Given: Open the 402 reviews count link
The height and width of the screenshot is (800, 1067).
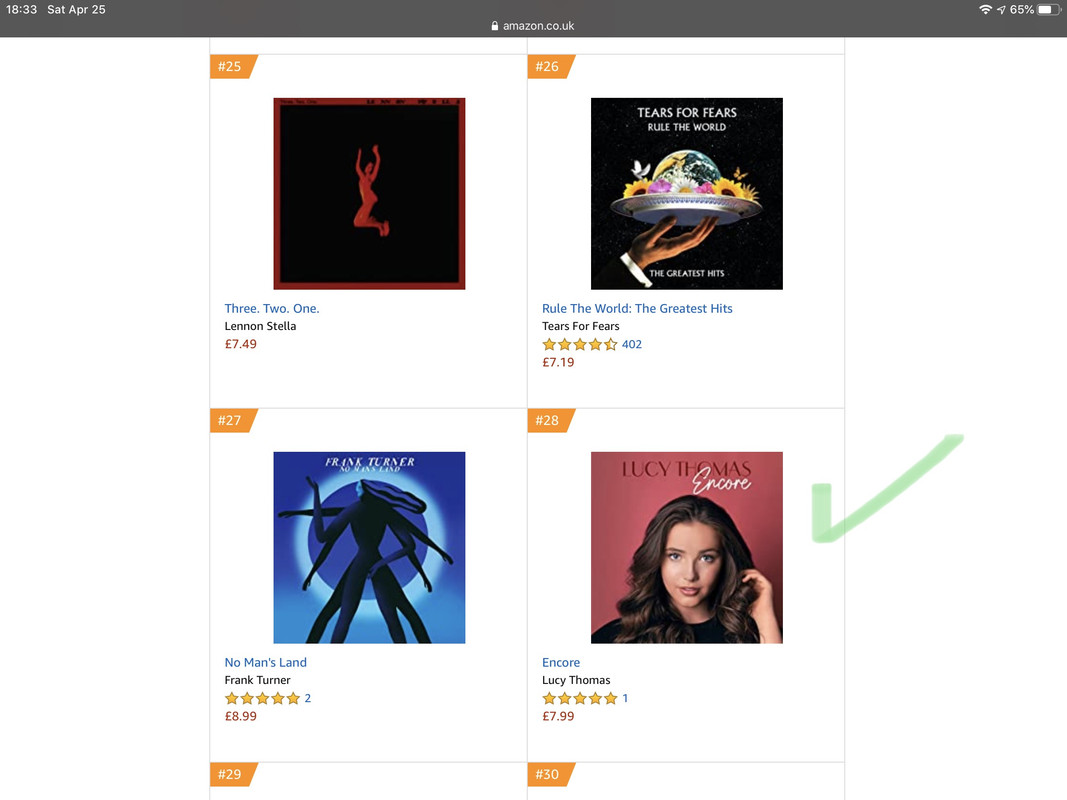Looking at the screenshot, I should [x=631, y=344].
